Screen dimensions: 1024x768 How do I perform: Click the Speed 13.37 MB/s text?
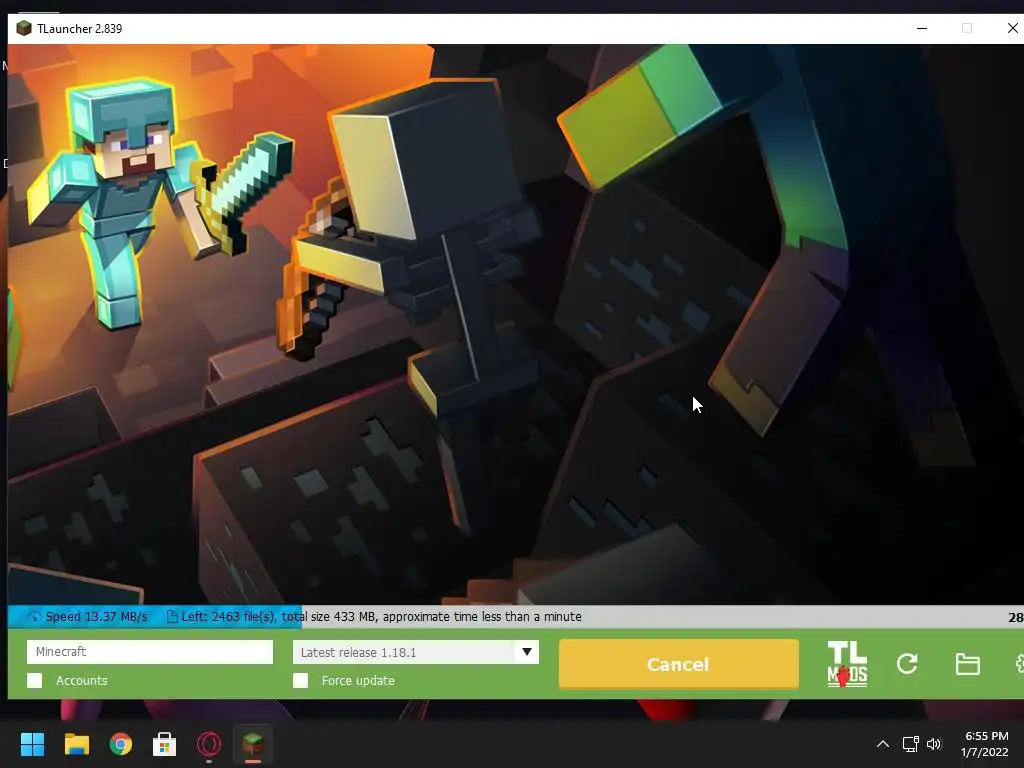coord(97,616)
